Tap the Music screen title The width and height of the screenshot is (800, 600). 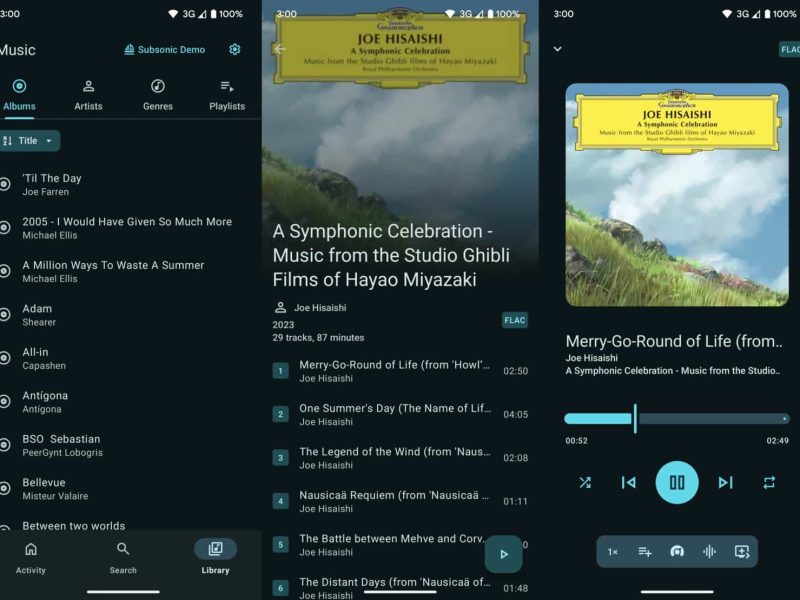18,50
